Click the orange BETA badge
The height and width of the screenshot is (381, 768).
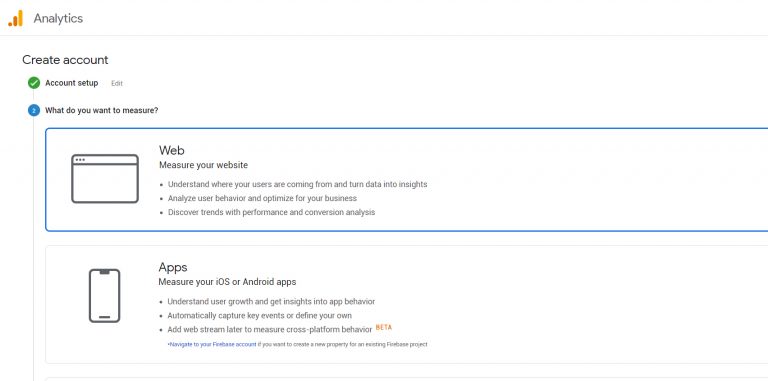(x=384, y=328)
